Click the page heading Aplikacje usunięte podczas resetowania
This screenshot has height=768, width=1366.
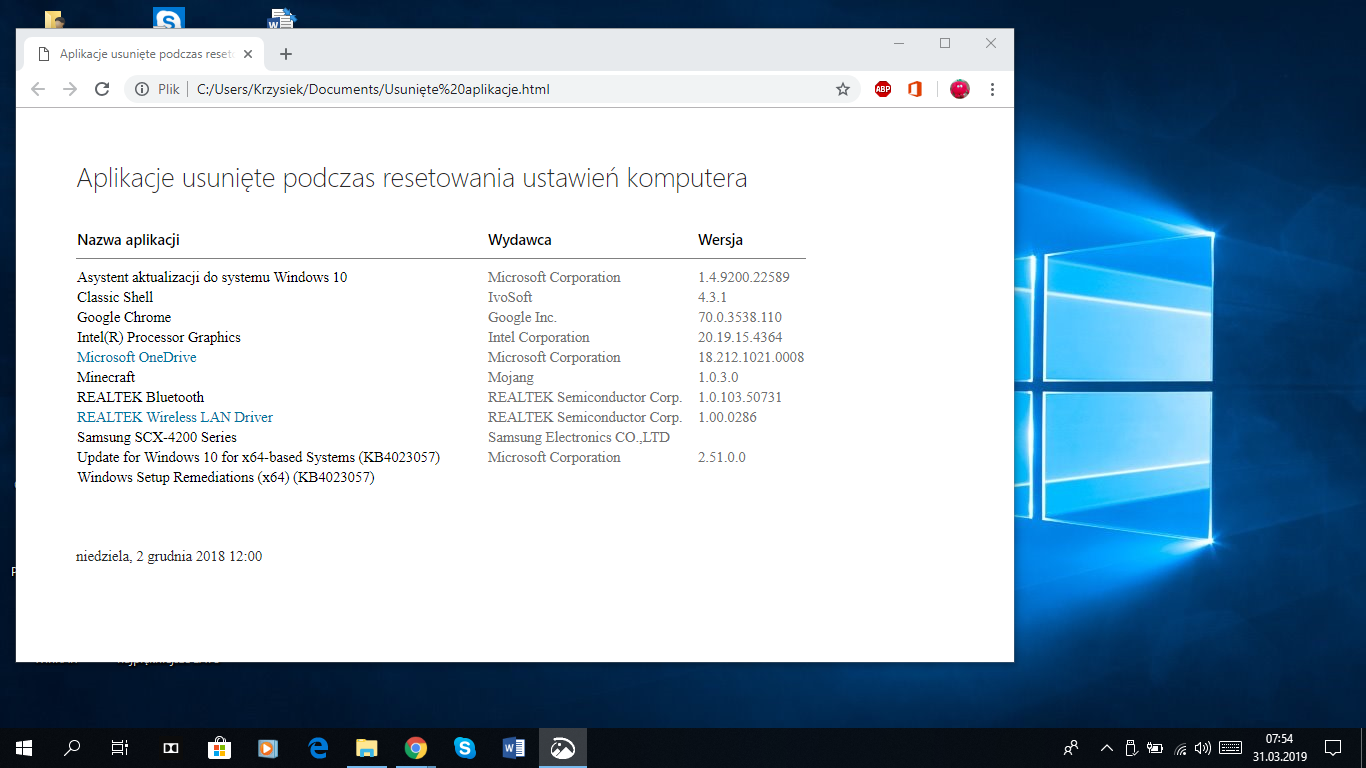click(x=412, y=179)
